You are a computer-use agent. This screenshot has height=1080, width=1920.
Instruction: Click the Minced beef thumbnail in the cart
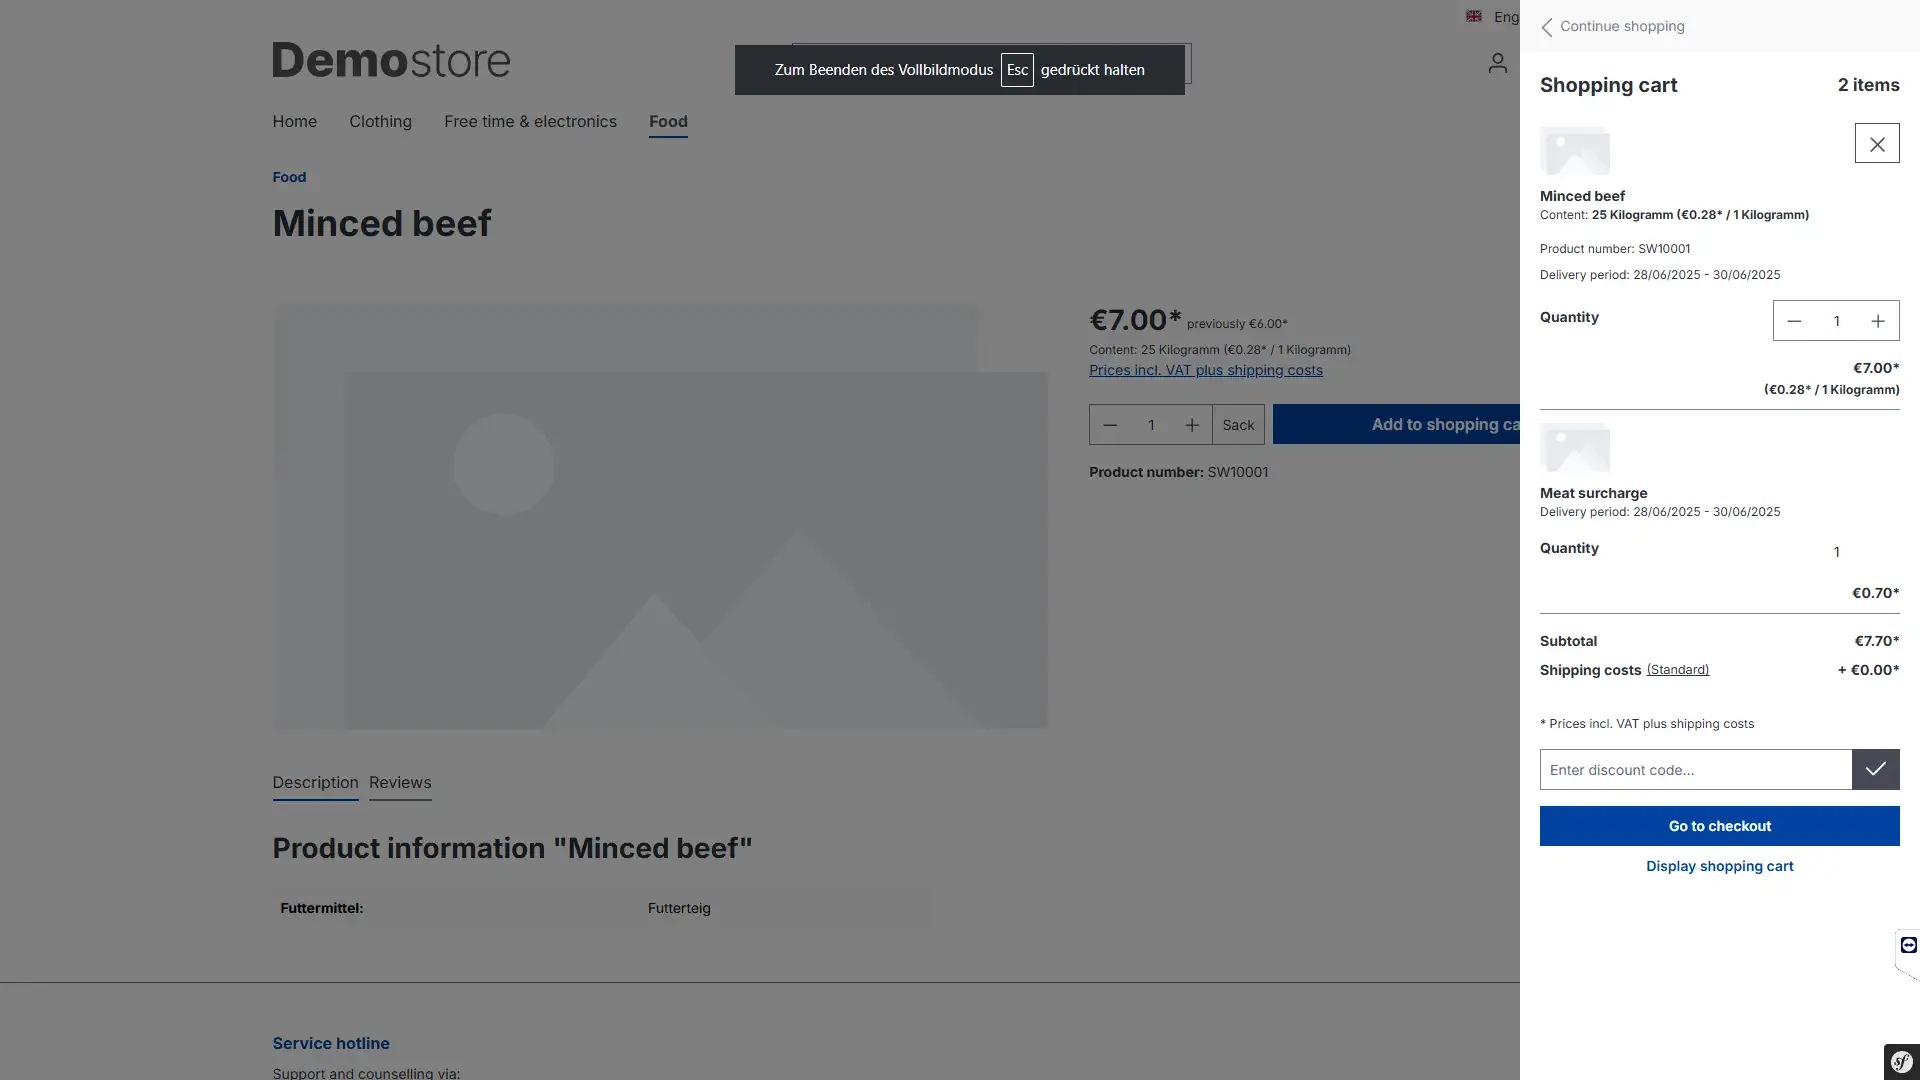pyautogui.click(x=1575, y=151)
